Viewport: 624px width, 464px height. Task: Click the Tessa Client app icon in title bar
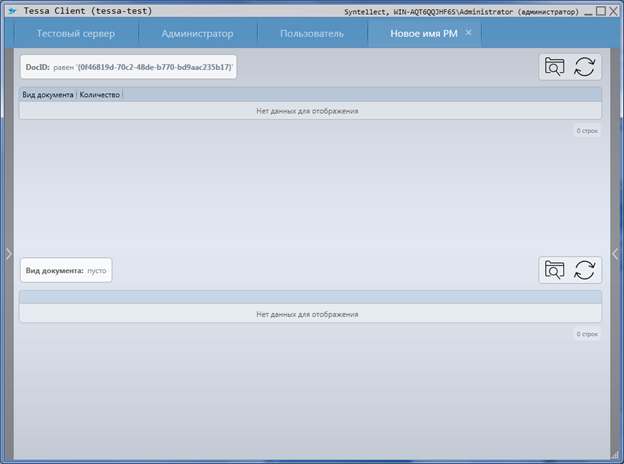(x=11, y=11)
